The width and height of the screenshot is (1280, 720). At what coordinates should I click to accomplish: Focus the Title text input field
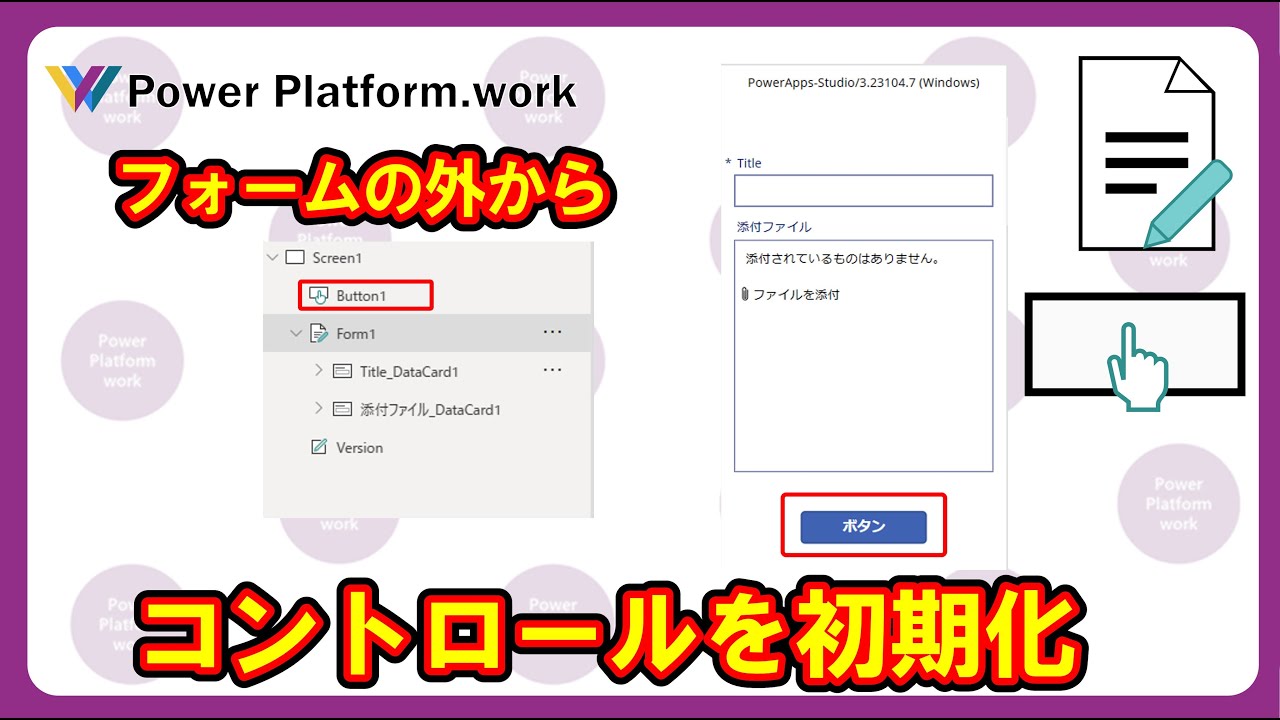coord(864,191)
